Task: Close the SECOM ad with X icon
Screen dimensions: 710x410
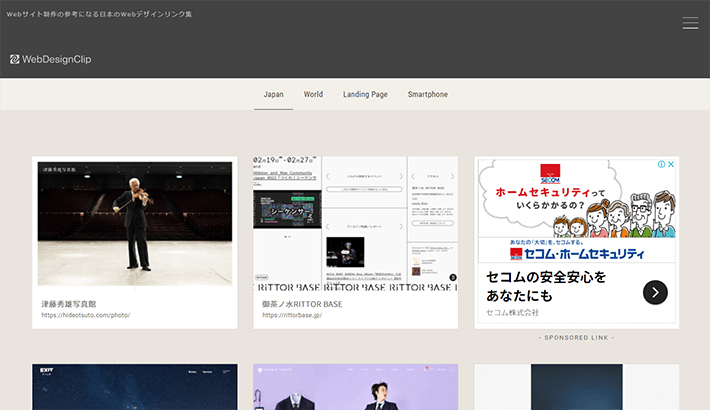Action: pos(671,164)
